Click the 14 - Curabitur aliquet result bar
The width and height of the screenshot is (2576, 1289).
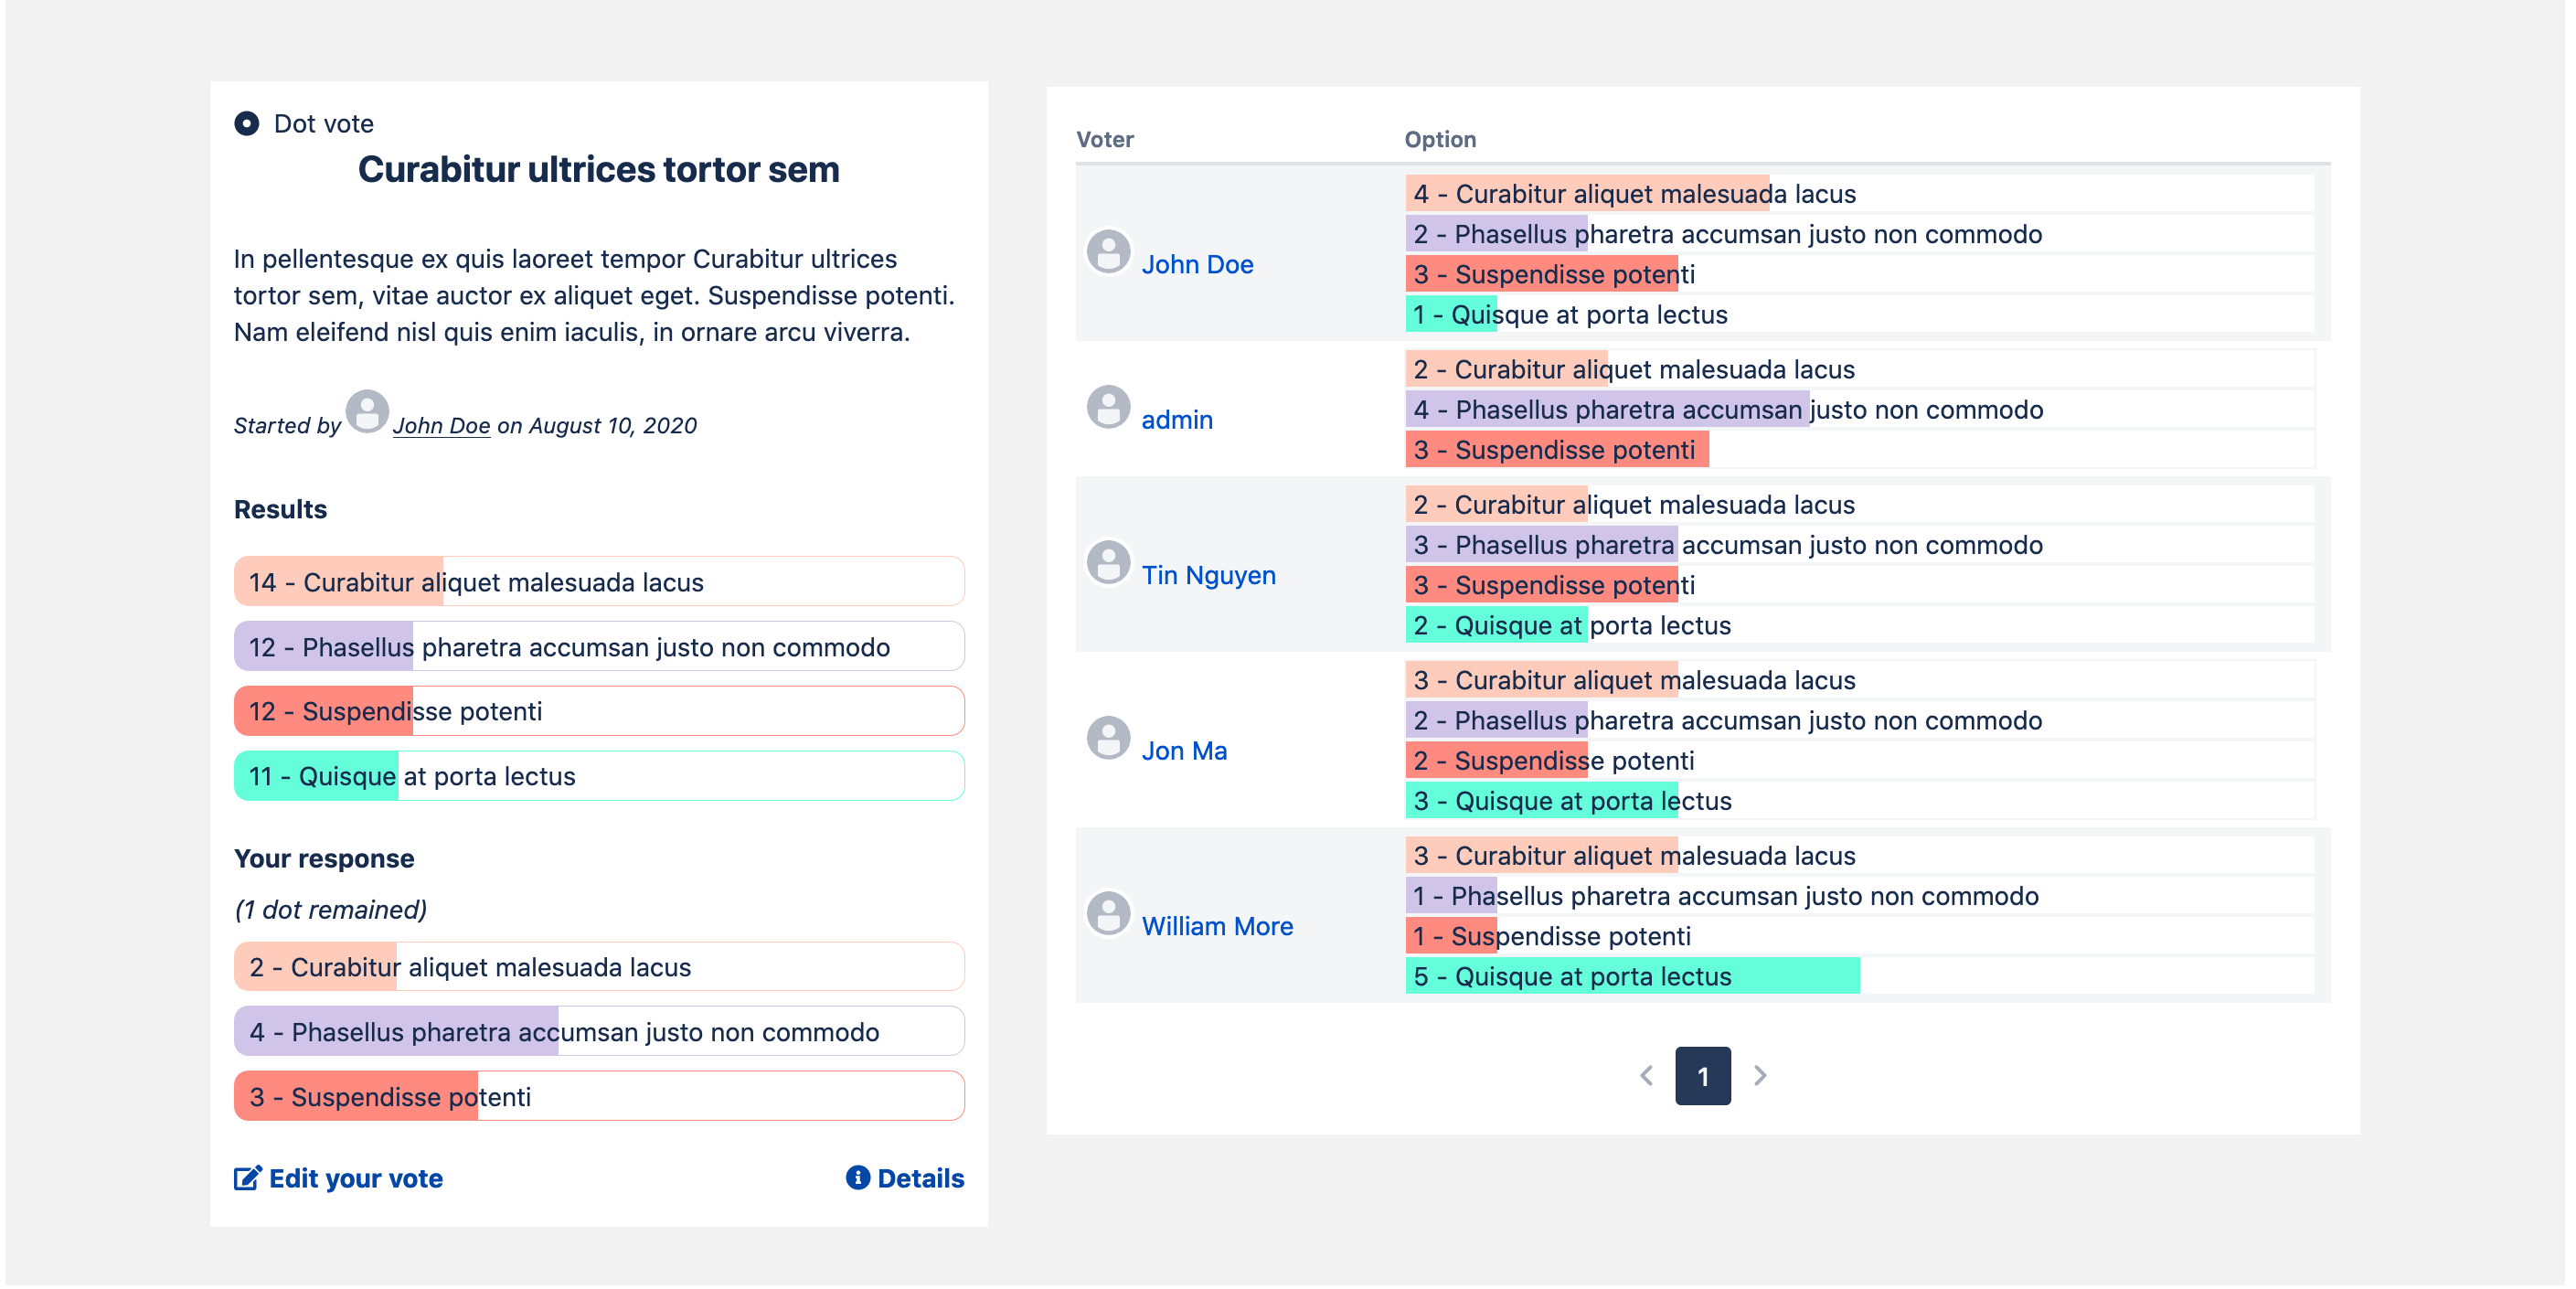[x=598, y=582]
